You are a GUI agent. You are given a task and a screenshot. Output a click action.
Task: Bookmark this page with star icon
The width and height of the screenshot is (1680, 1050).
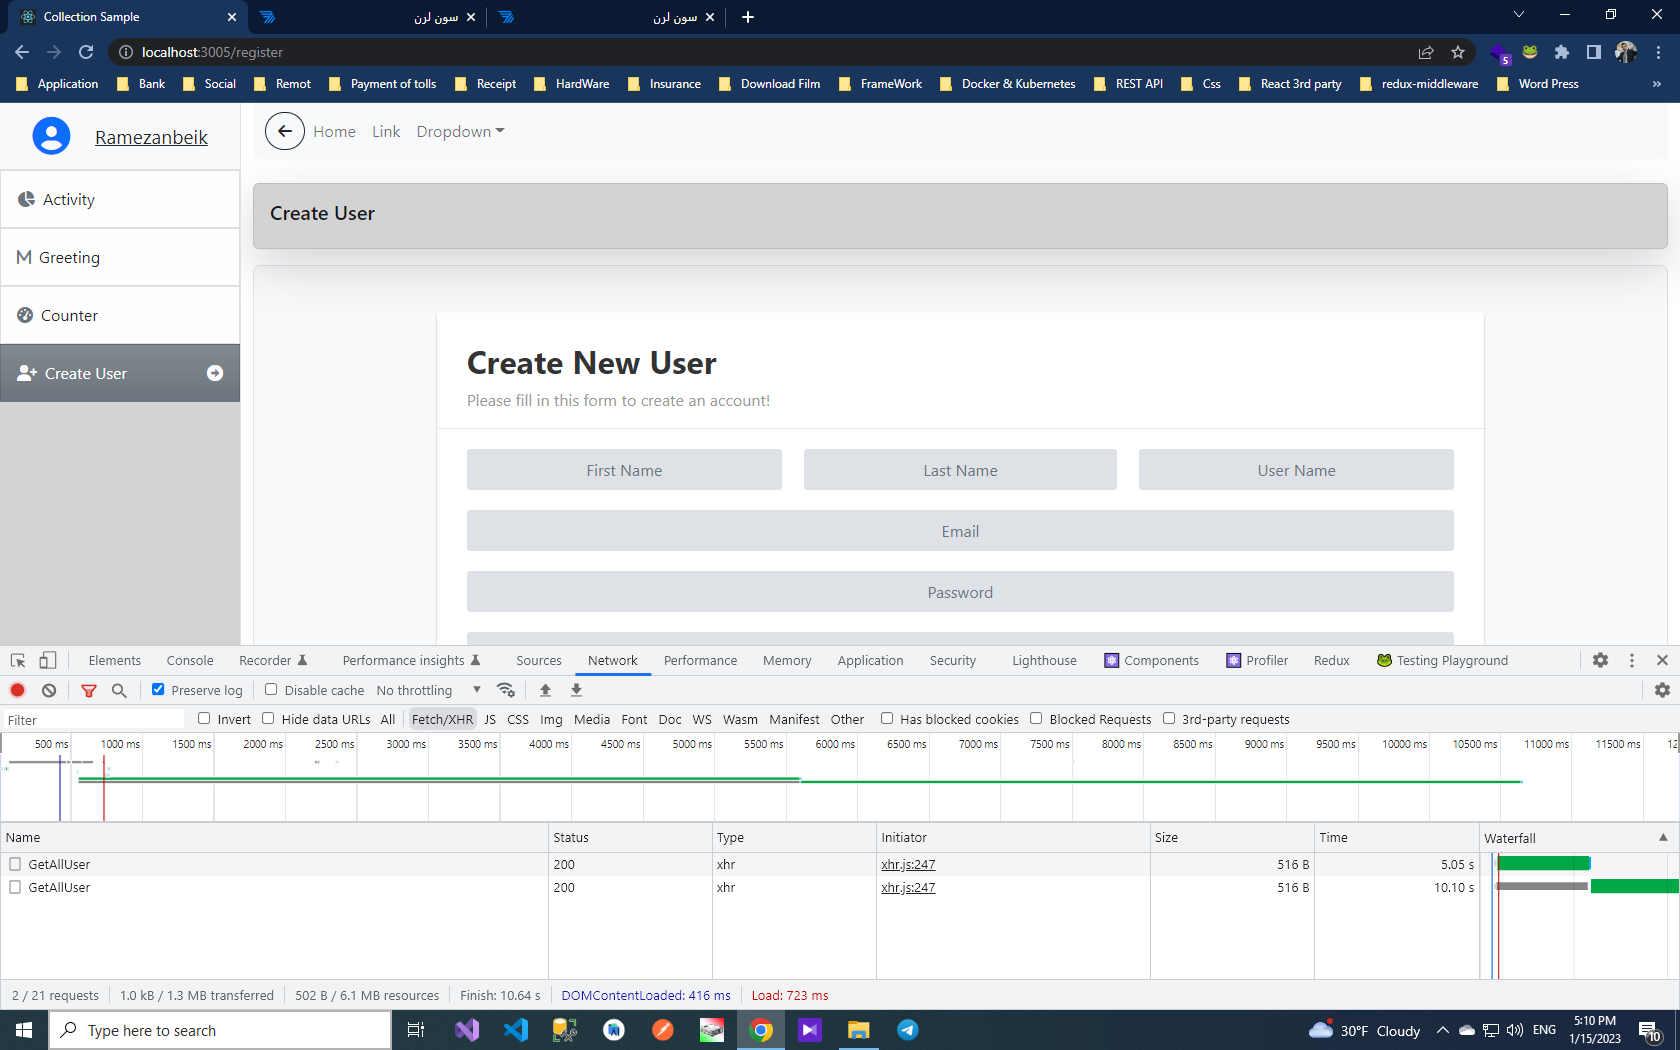click(1458, 52)
